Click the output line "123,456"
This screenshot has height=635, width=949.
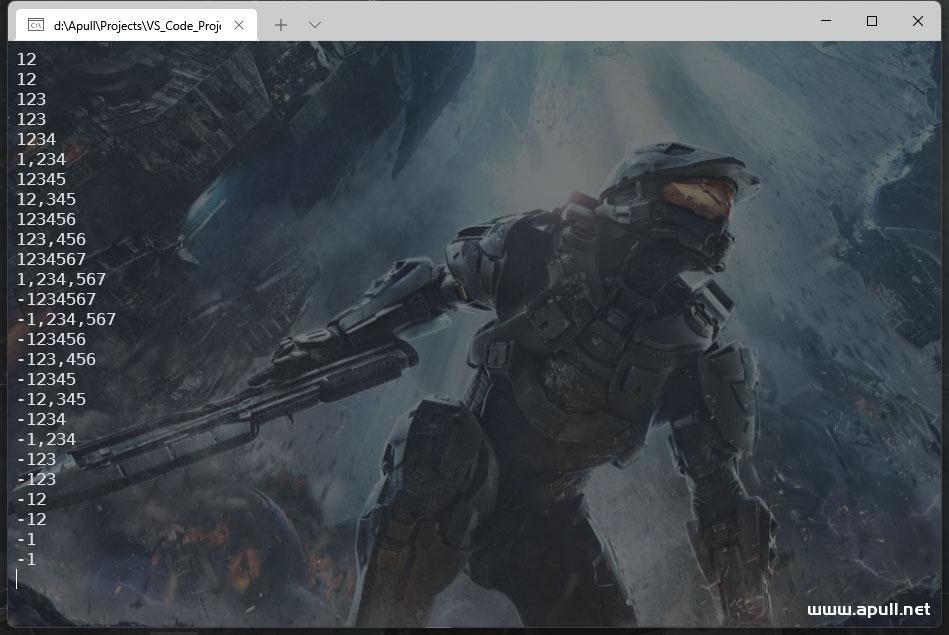(x=51, y=239)
